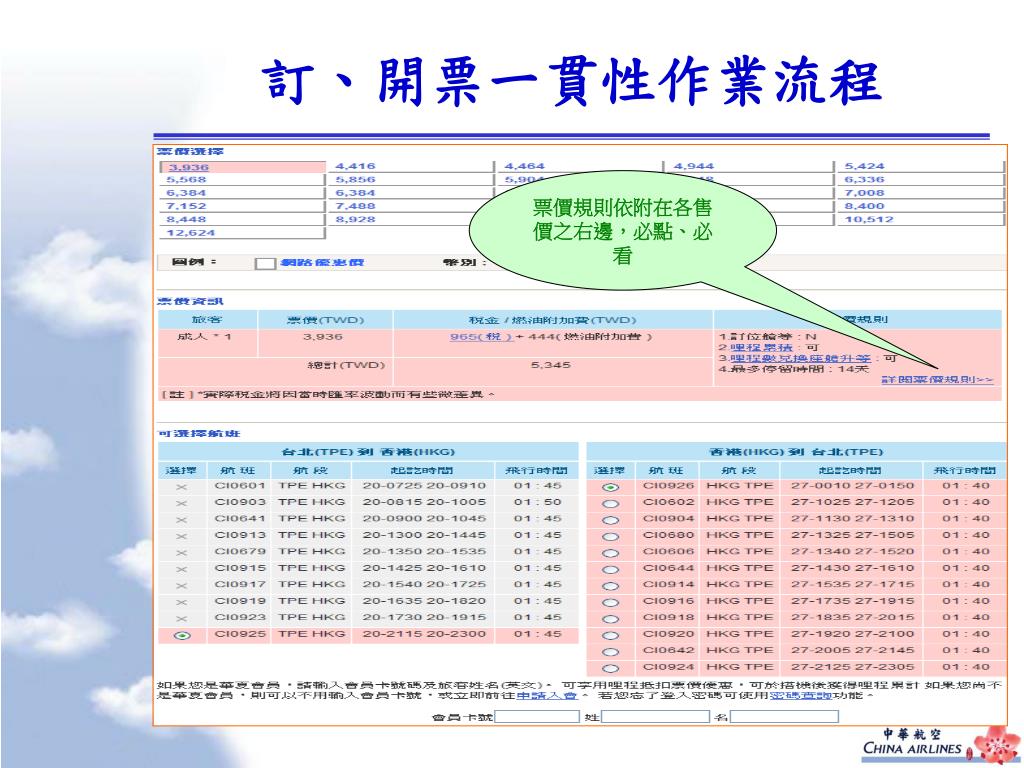Open the 965(稅) tax details link
Image resolution: width=1024 pixels, height=768 pixels.
click(x=481, y=337)
